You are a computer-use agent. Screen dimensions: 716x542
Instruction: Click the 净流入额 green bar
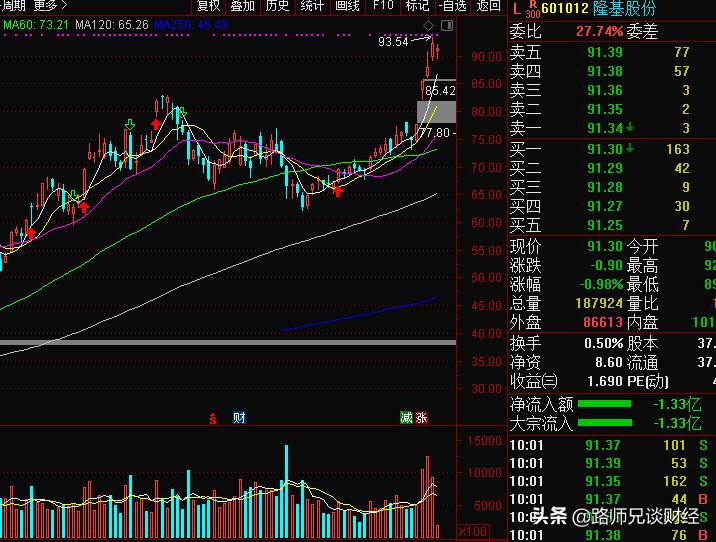[605, 404]
